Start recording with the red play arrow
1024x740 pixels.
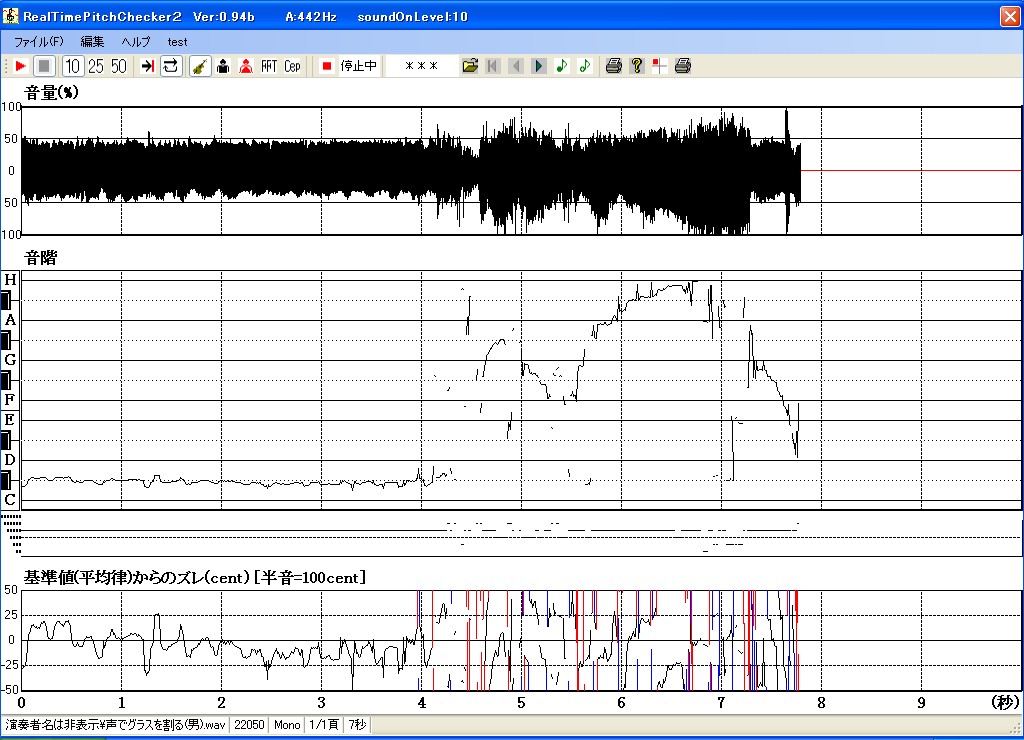[x=20, y=66]
